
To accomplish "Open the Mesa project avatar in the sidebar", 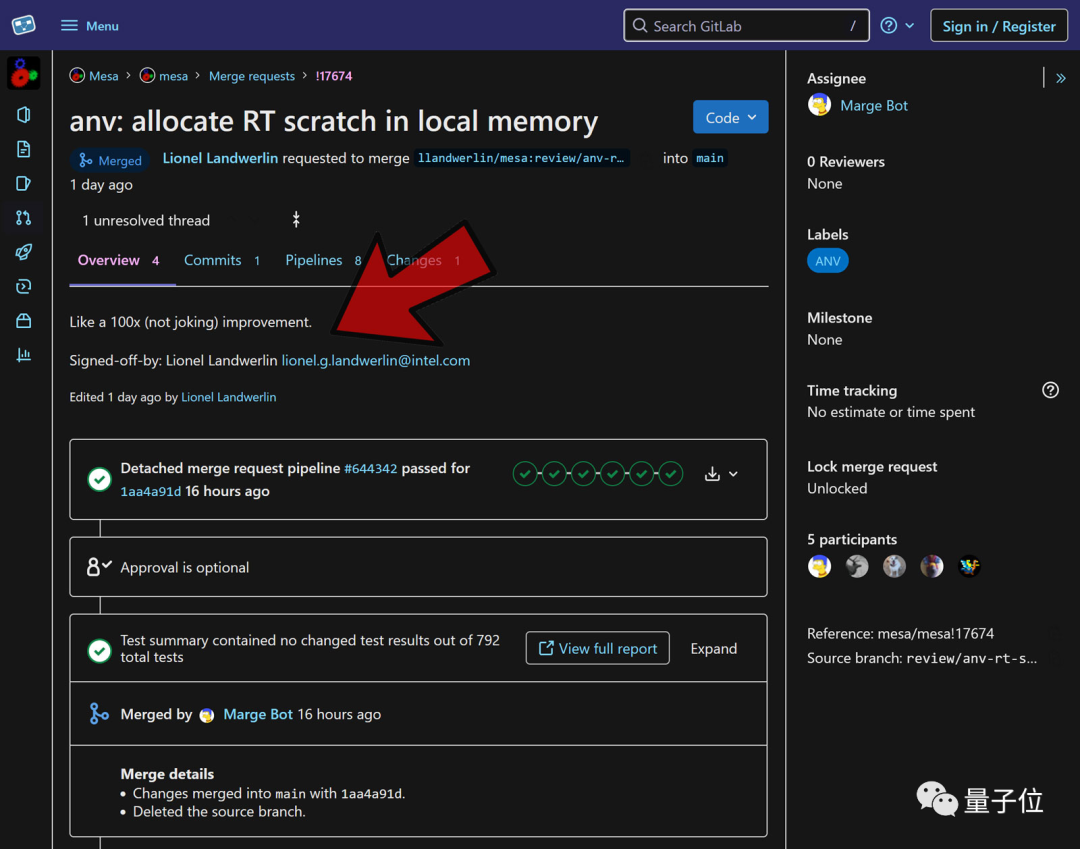I will point(23,73).
